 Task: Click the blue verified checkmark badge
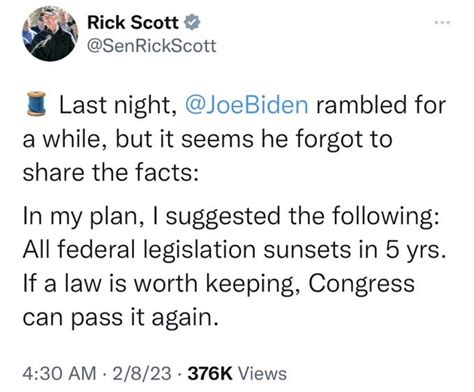coord(192,23)
